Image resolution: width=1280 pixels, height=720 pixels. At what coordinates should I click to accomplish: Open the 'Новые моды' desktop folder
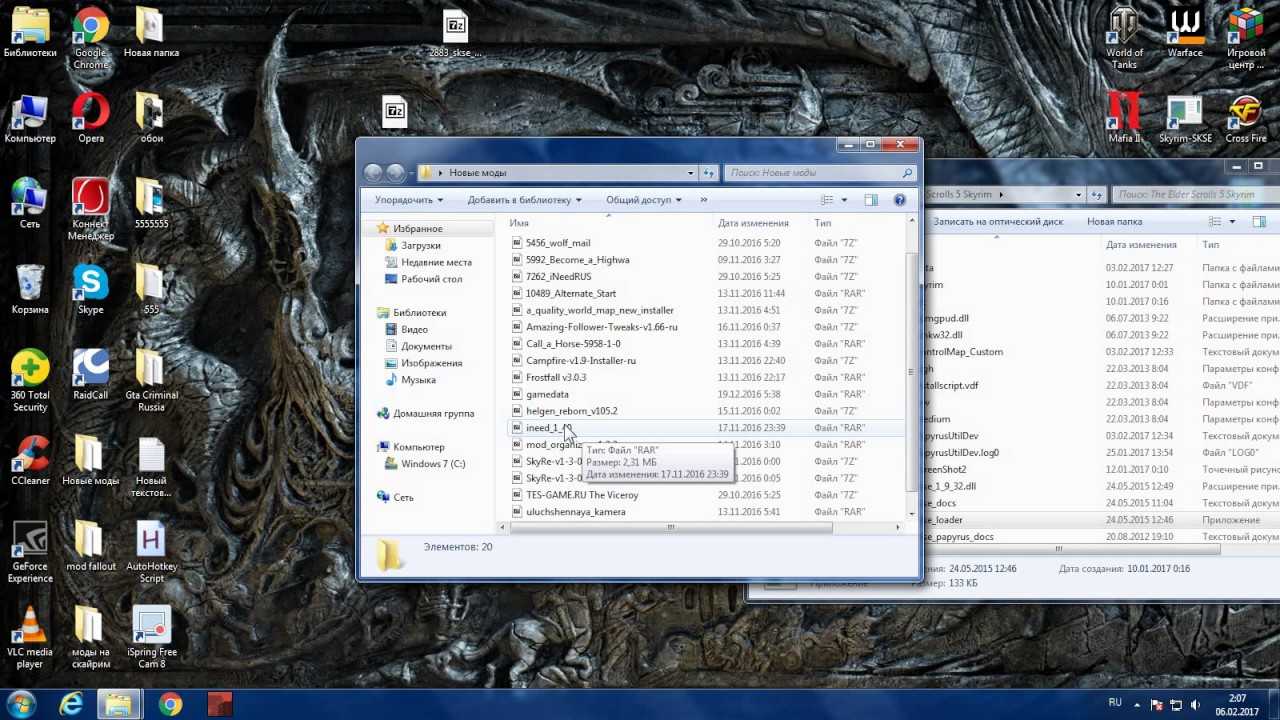91,461
